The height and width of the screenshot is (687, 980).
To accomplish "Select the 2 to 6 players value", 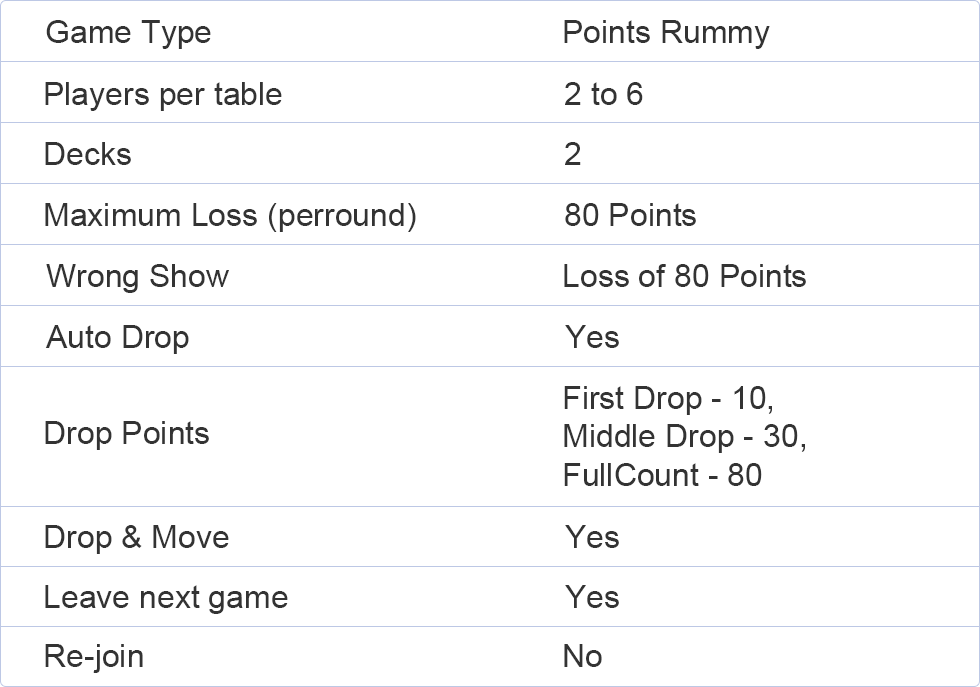I will tap(603, 94).
